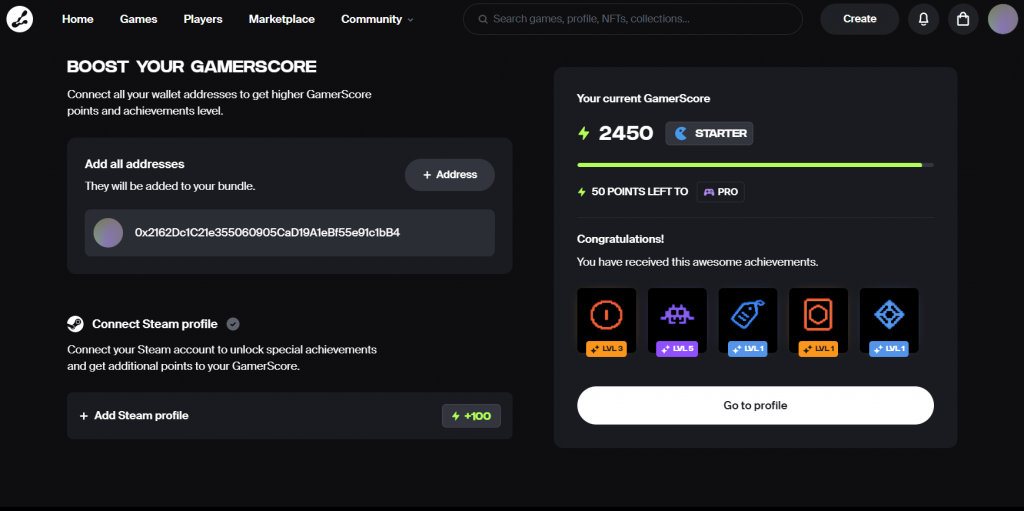Open the notifications bell

coord(923,19)
